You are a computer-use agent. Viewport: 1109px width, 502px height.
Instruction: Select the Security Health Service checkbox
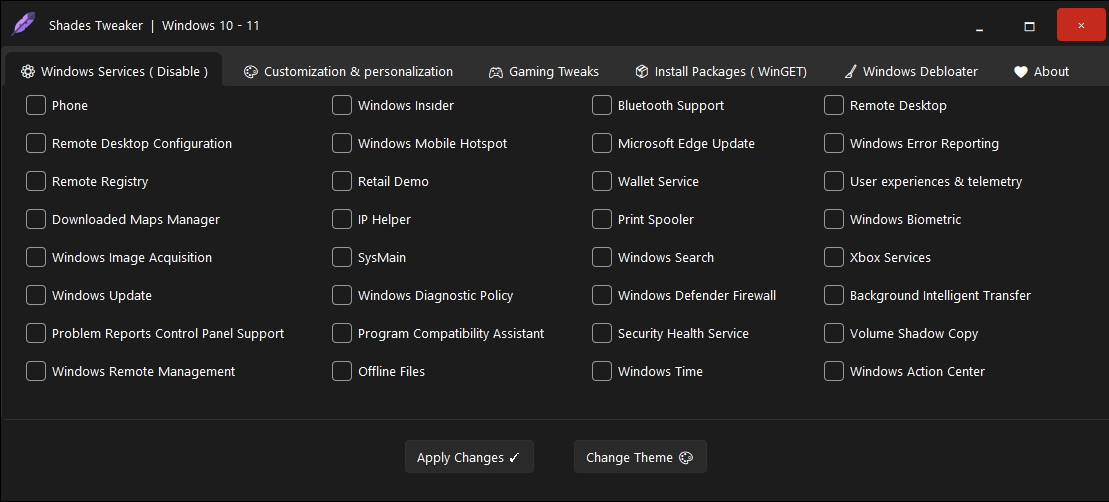coord(602,333)
